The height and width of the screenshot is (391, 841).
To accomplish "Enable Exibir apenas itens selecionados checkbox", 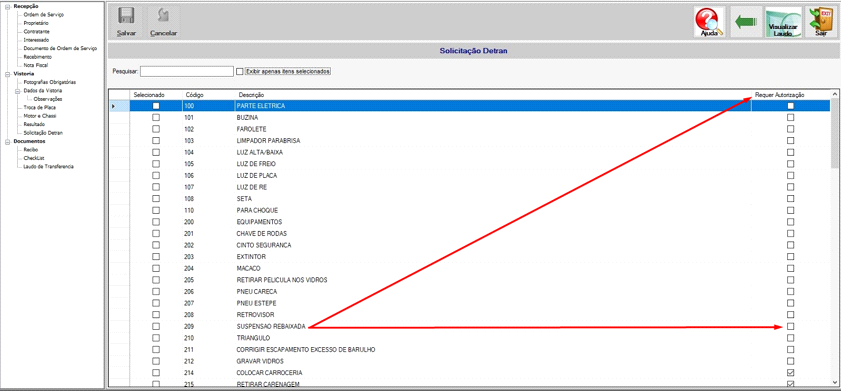I will (240, 71).
